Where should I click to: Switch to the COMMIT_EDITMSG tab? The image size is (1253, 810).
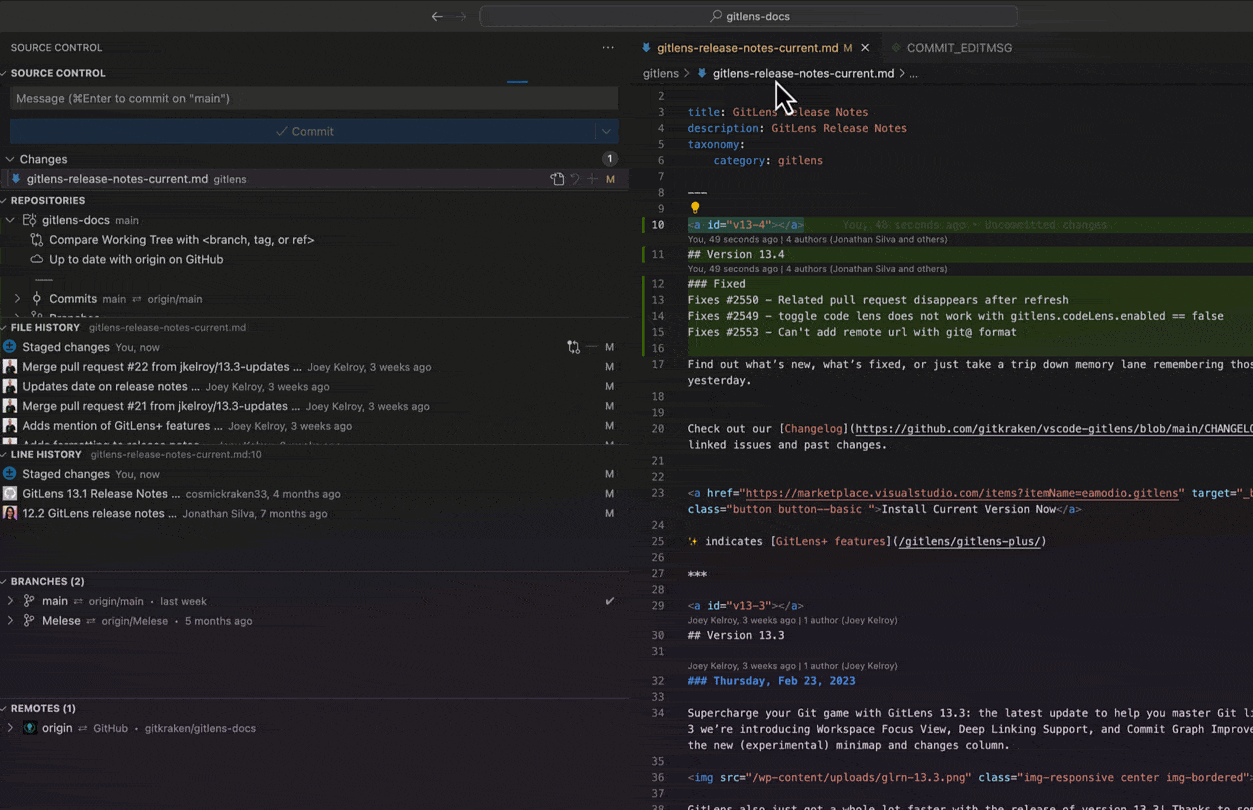click(958, 47)
